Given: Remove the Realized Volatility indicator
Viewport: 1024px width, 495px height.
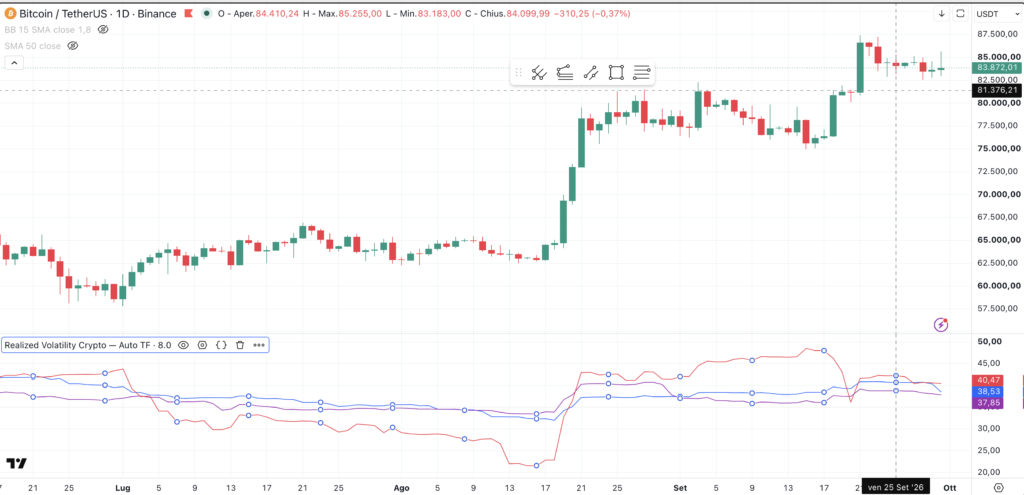Looking at the screenshot, I should [x=240, y=345].
